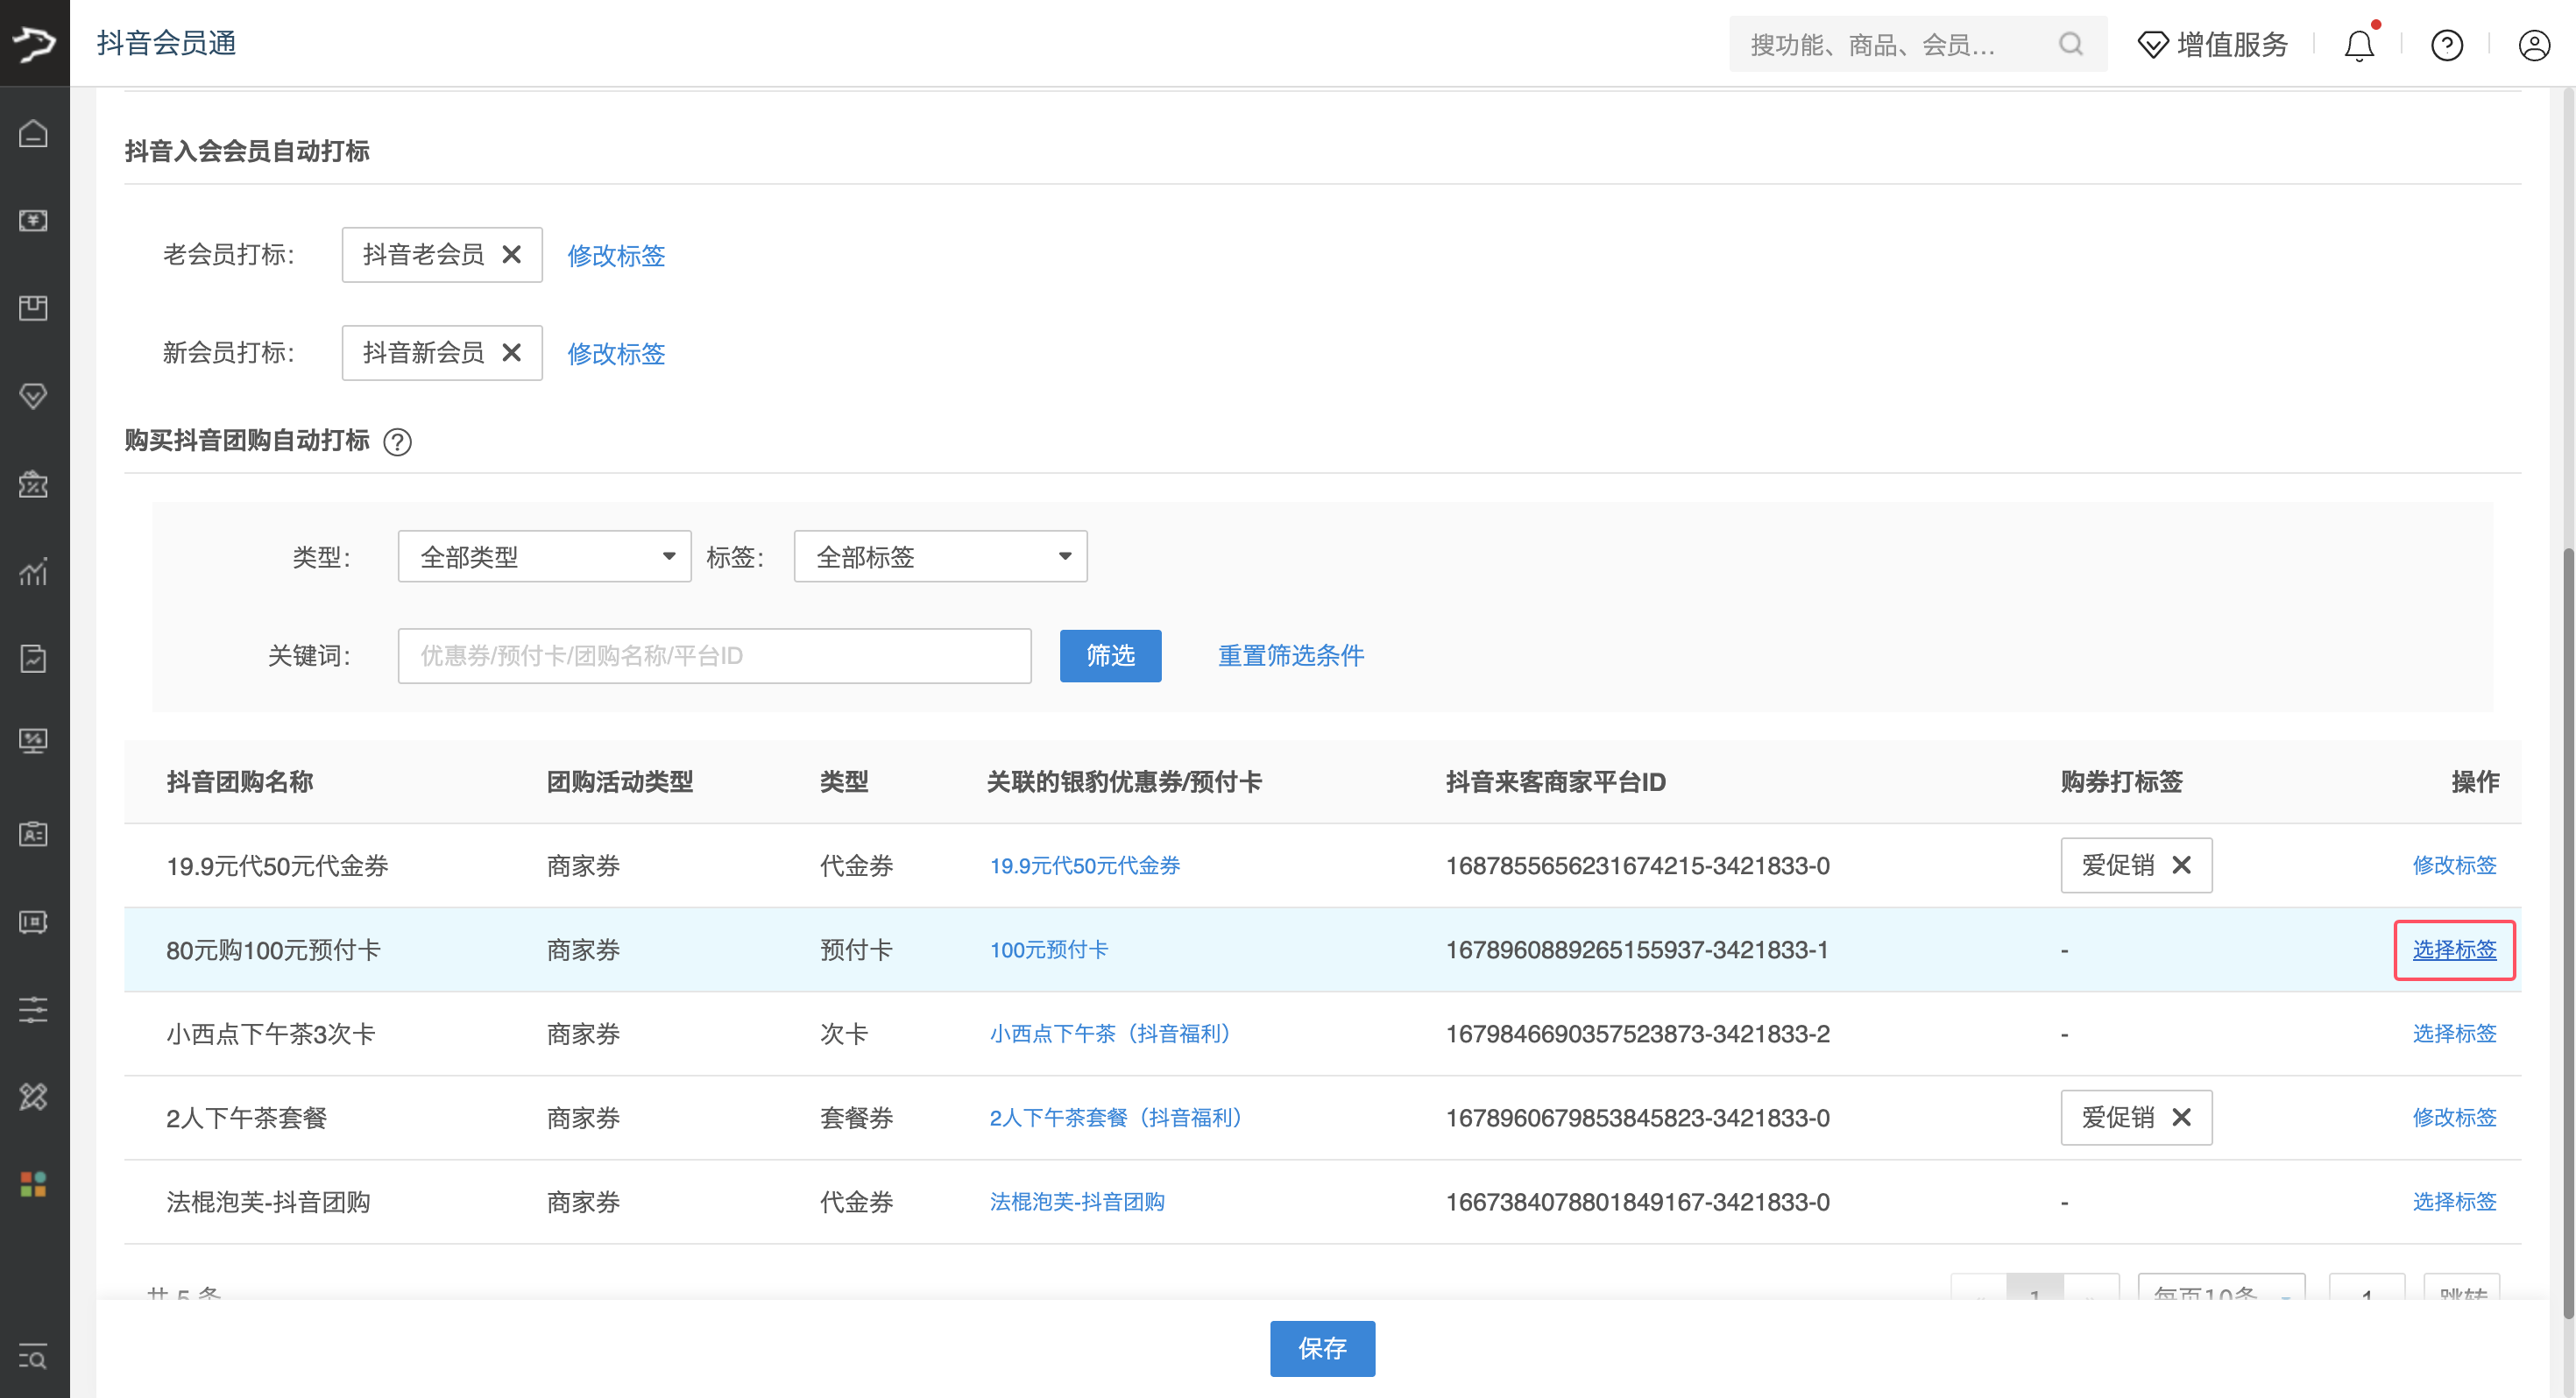Remove the 抖音老会员 tag
The image size is (2576, 1398).
(511, 254)
